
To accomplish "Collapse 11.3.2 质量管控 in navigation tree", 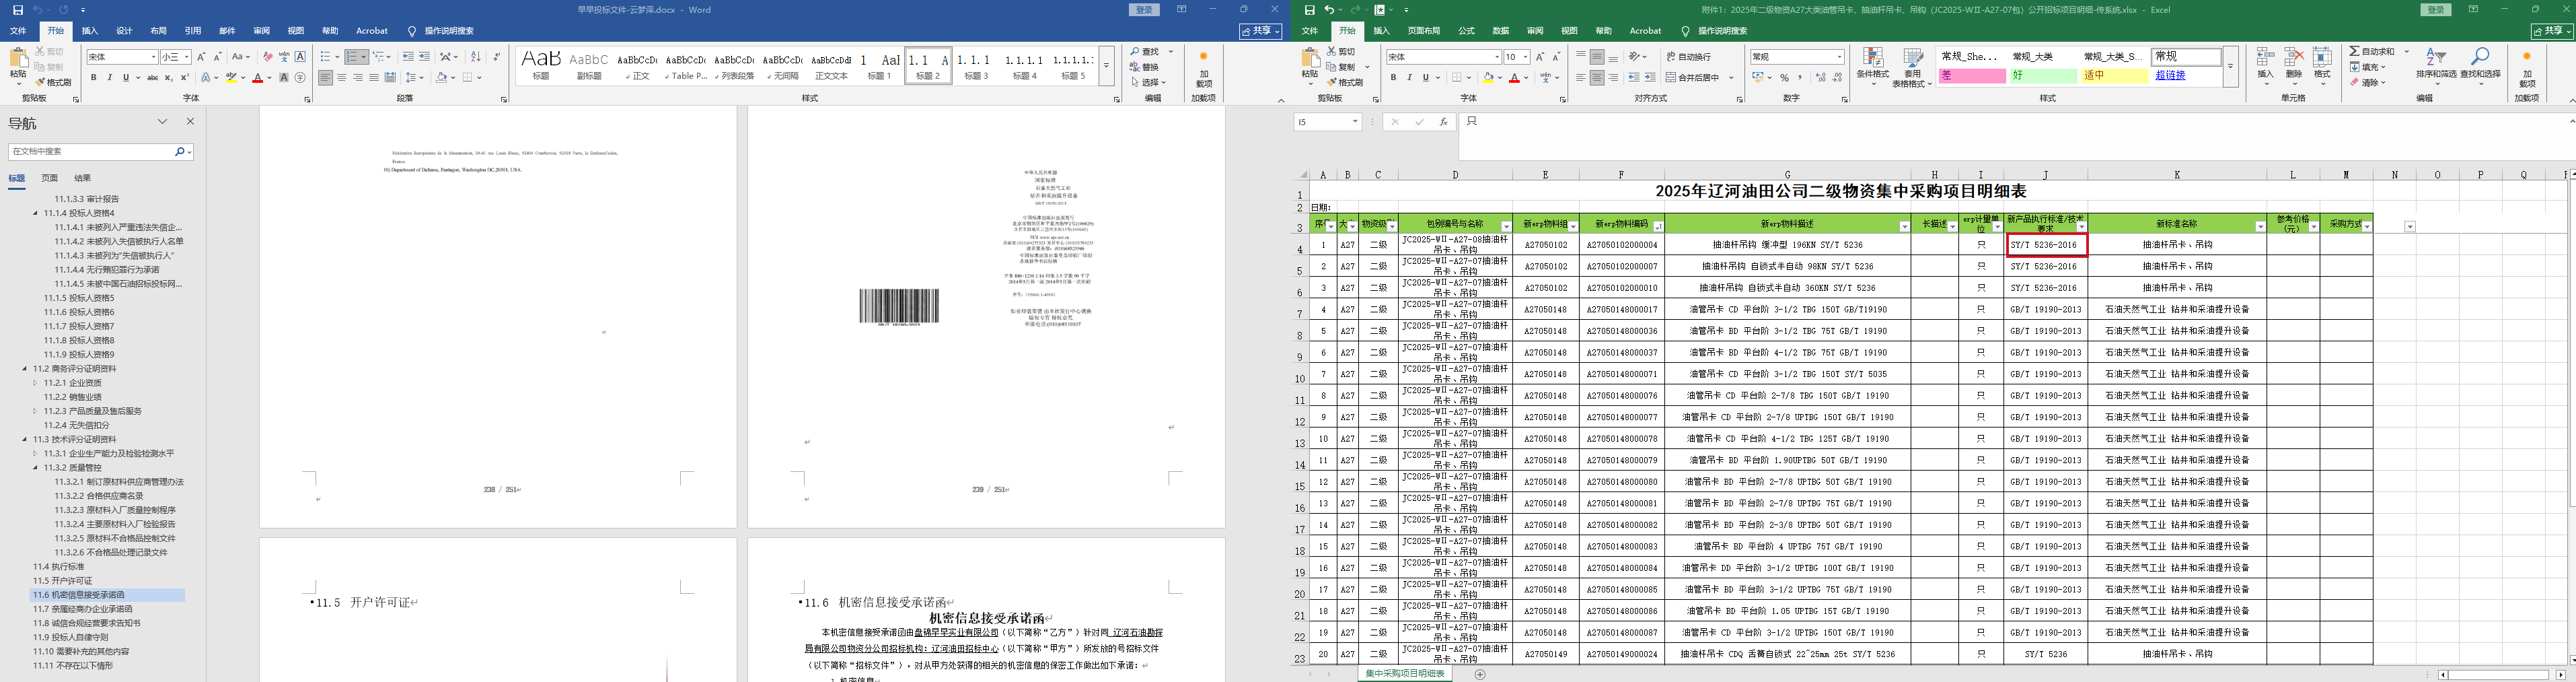I will [36, 468].
